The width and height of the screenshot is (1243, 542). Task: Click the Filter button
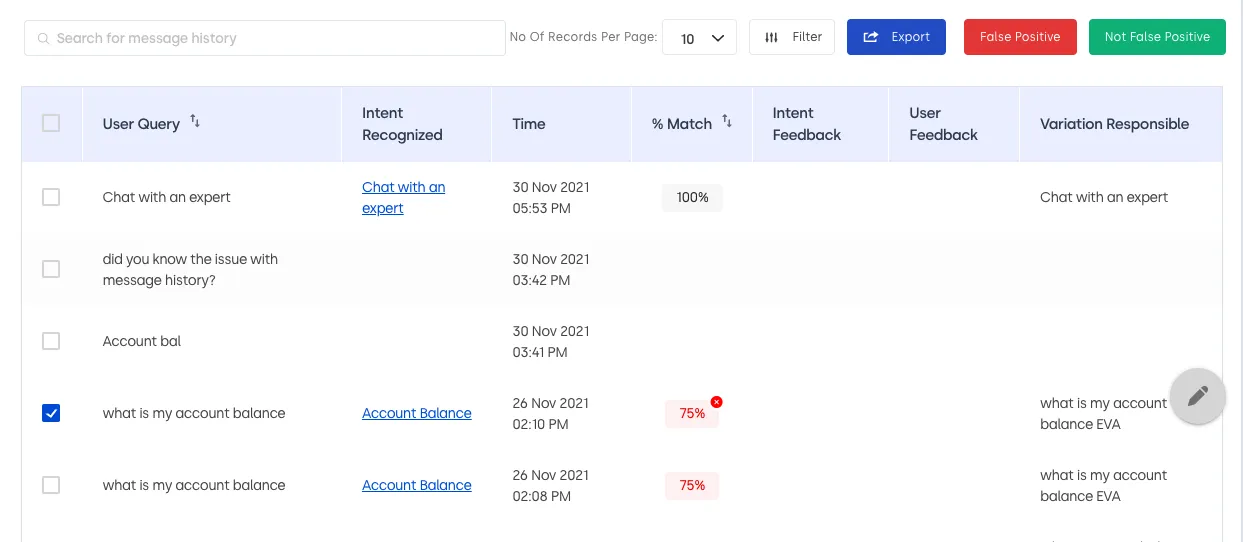tap(792, 37)
